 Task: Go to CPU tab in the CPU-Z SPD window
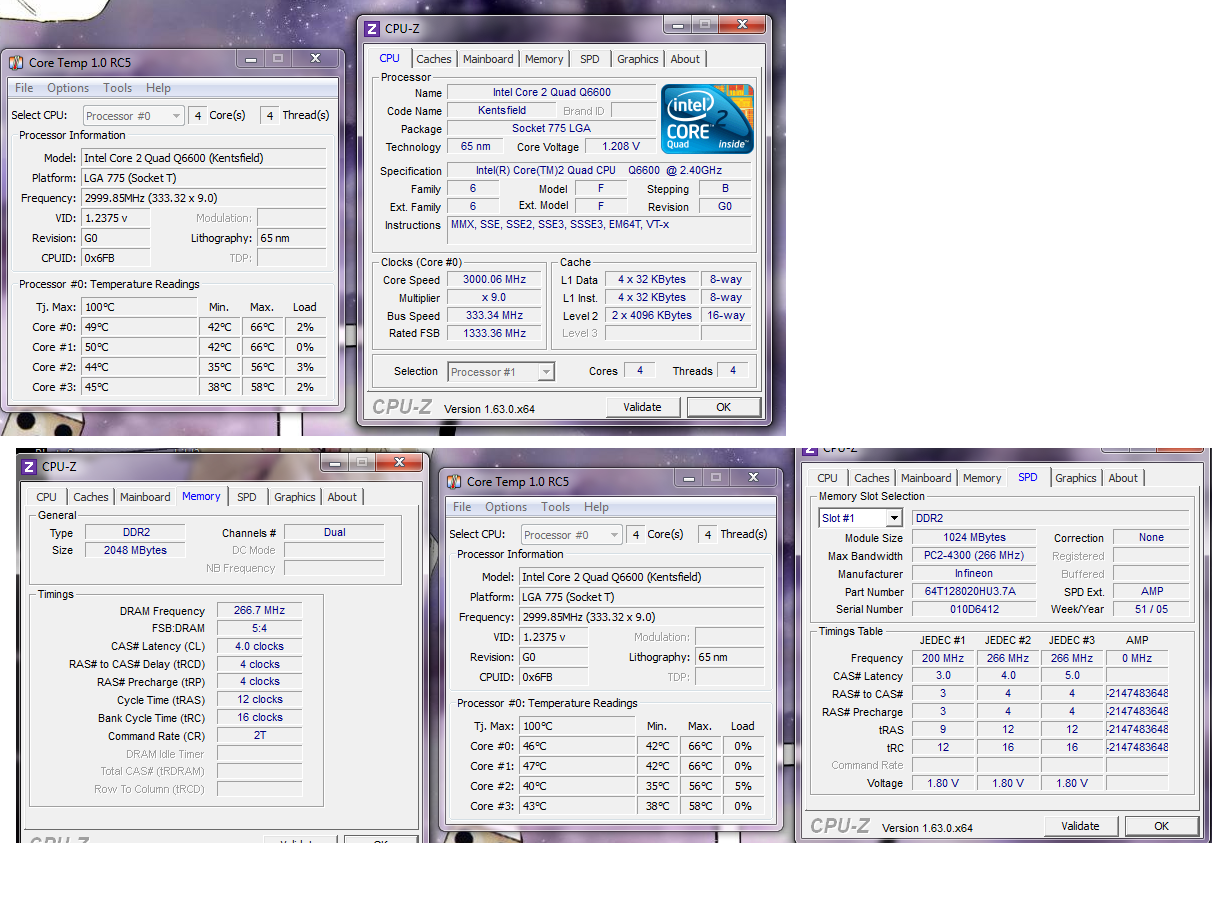[x=828, y=478]
